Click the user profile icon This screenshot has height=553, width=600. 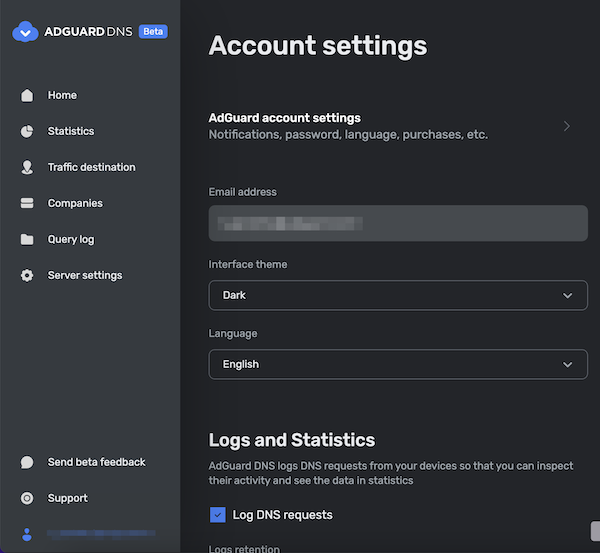(27, 534)
